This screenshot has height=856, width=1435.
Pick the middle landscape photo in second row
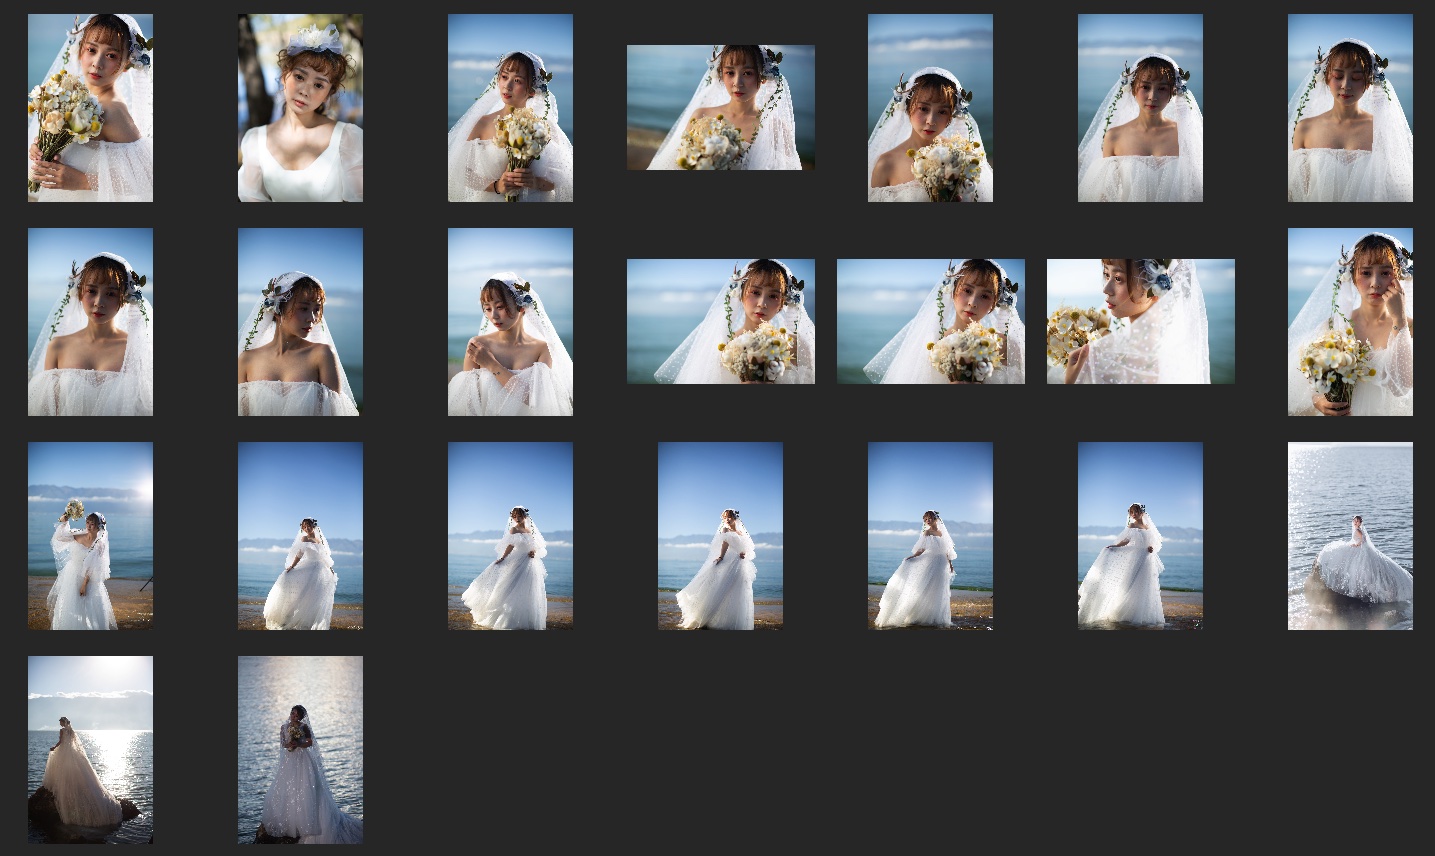coord(930,321)
